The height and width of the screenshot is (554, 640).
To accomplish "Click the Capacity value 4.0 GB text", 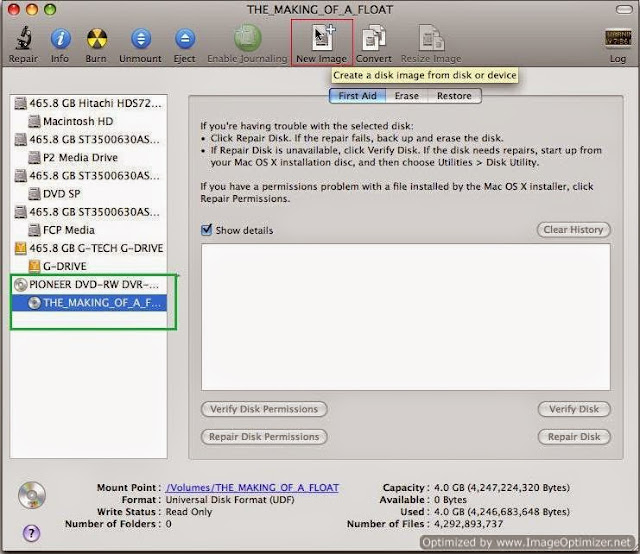I will click(502, 488).
